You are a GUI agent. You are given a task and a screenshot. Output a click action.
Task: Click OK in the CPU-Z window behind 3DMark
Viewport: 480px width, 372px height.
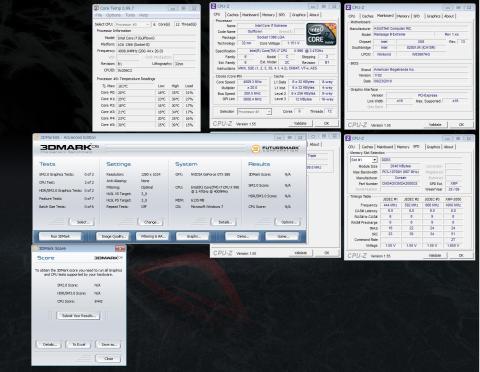[x=327, y=253]
